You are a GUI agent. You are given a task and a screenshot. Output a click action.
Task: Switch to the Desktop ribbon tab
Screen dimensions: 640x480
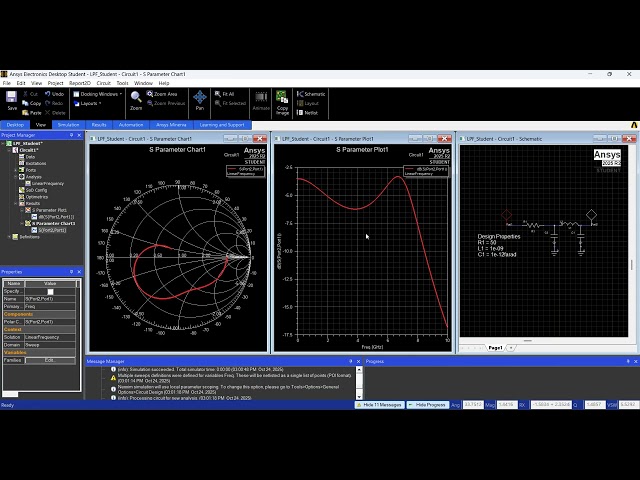coord(15,125)
